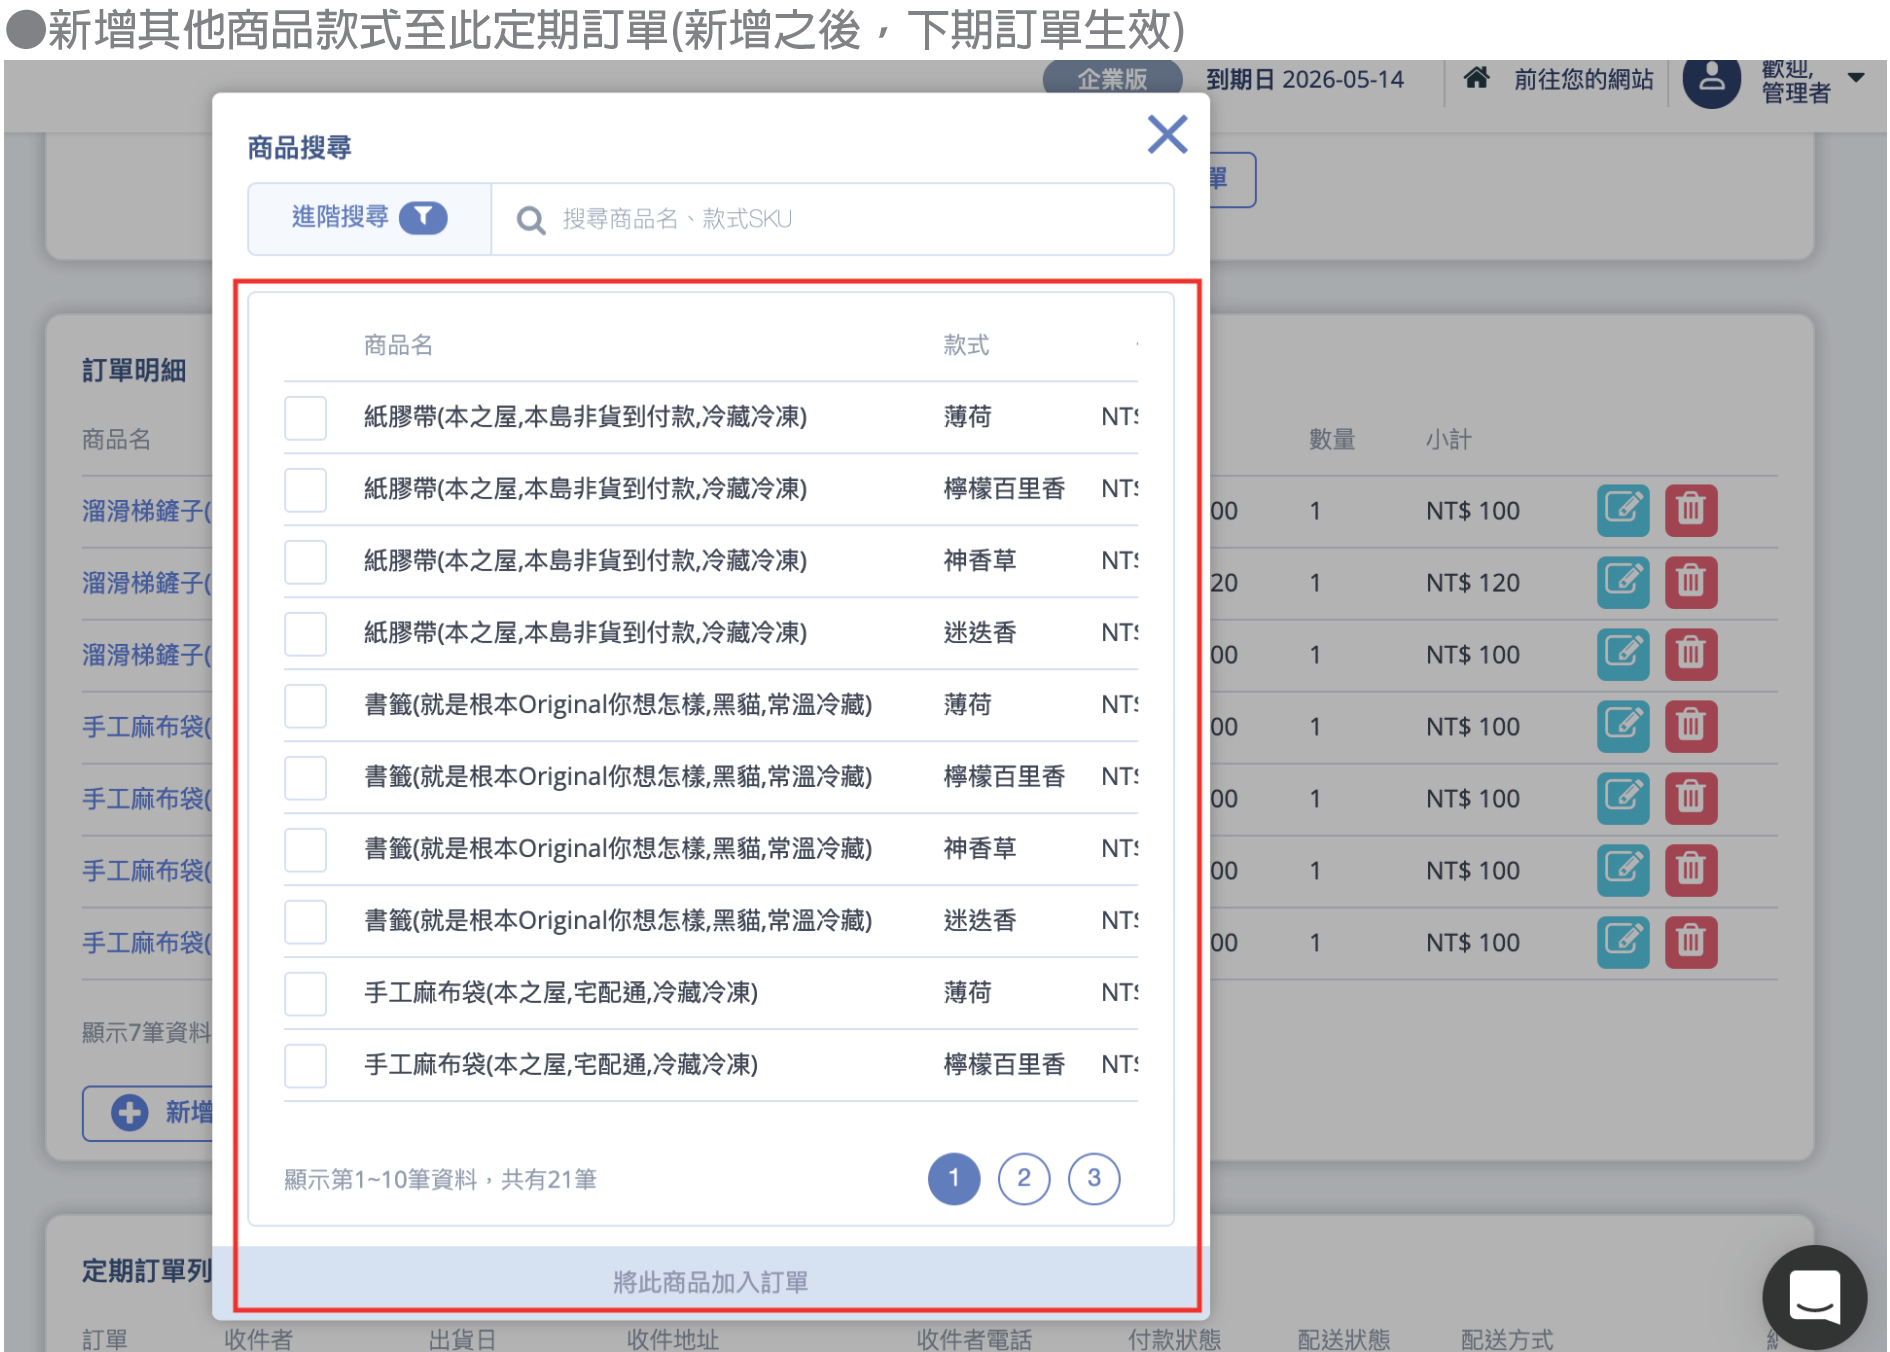The image size is (1890, 1352).
Task: Open first 手工麻布袋 link in order details
Action: pos(147,727)
